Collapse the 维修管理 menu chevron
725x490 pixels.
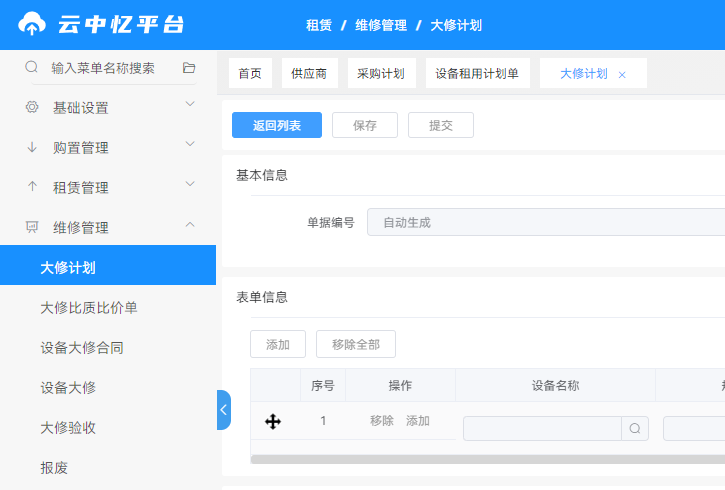(190, 224)
